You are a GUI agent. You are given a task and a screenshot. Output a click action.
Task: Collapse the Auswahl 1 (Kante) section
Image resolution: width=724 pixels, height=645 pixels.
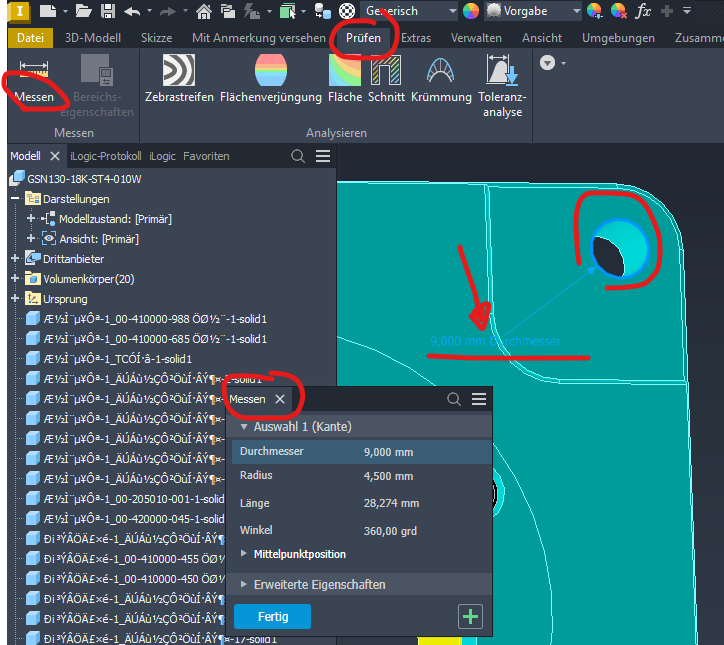(244, 427)
